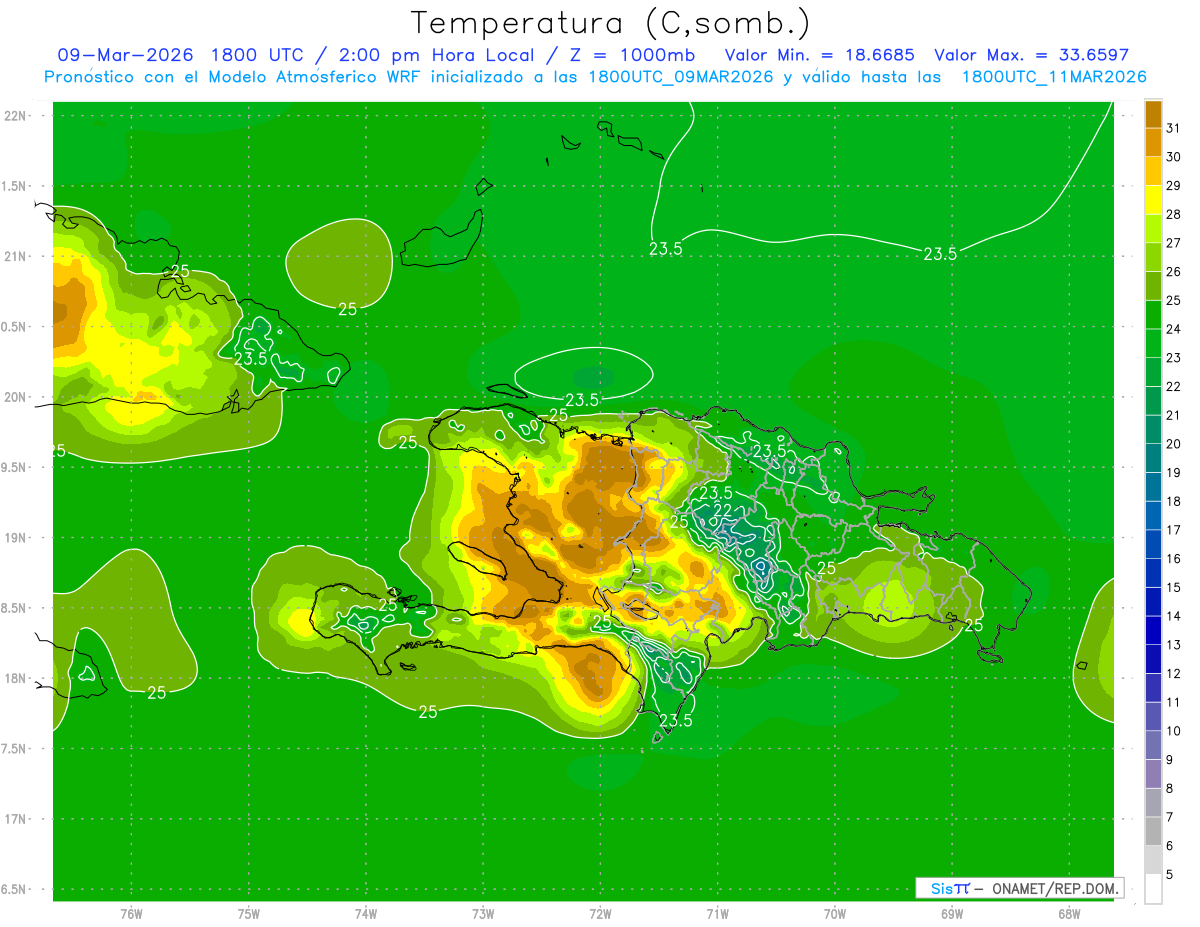This screenshot has width=1200, height=927.
Task: Click the '20N' latitude axis label
Action: (x=15, y=397)
